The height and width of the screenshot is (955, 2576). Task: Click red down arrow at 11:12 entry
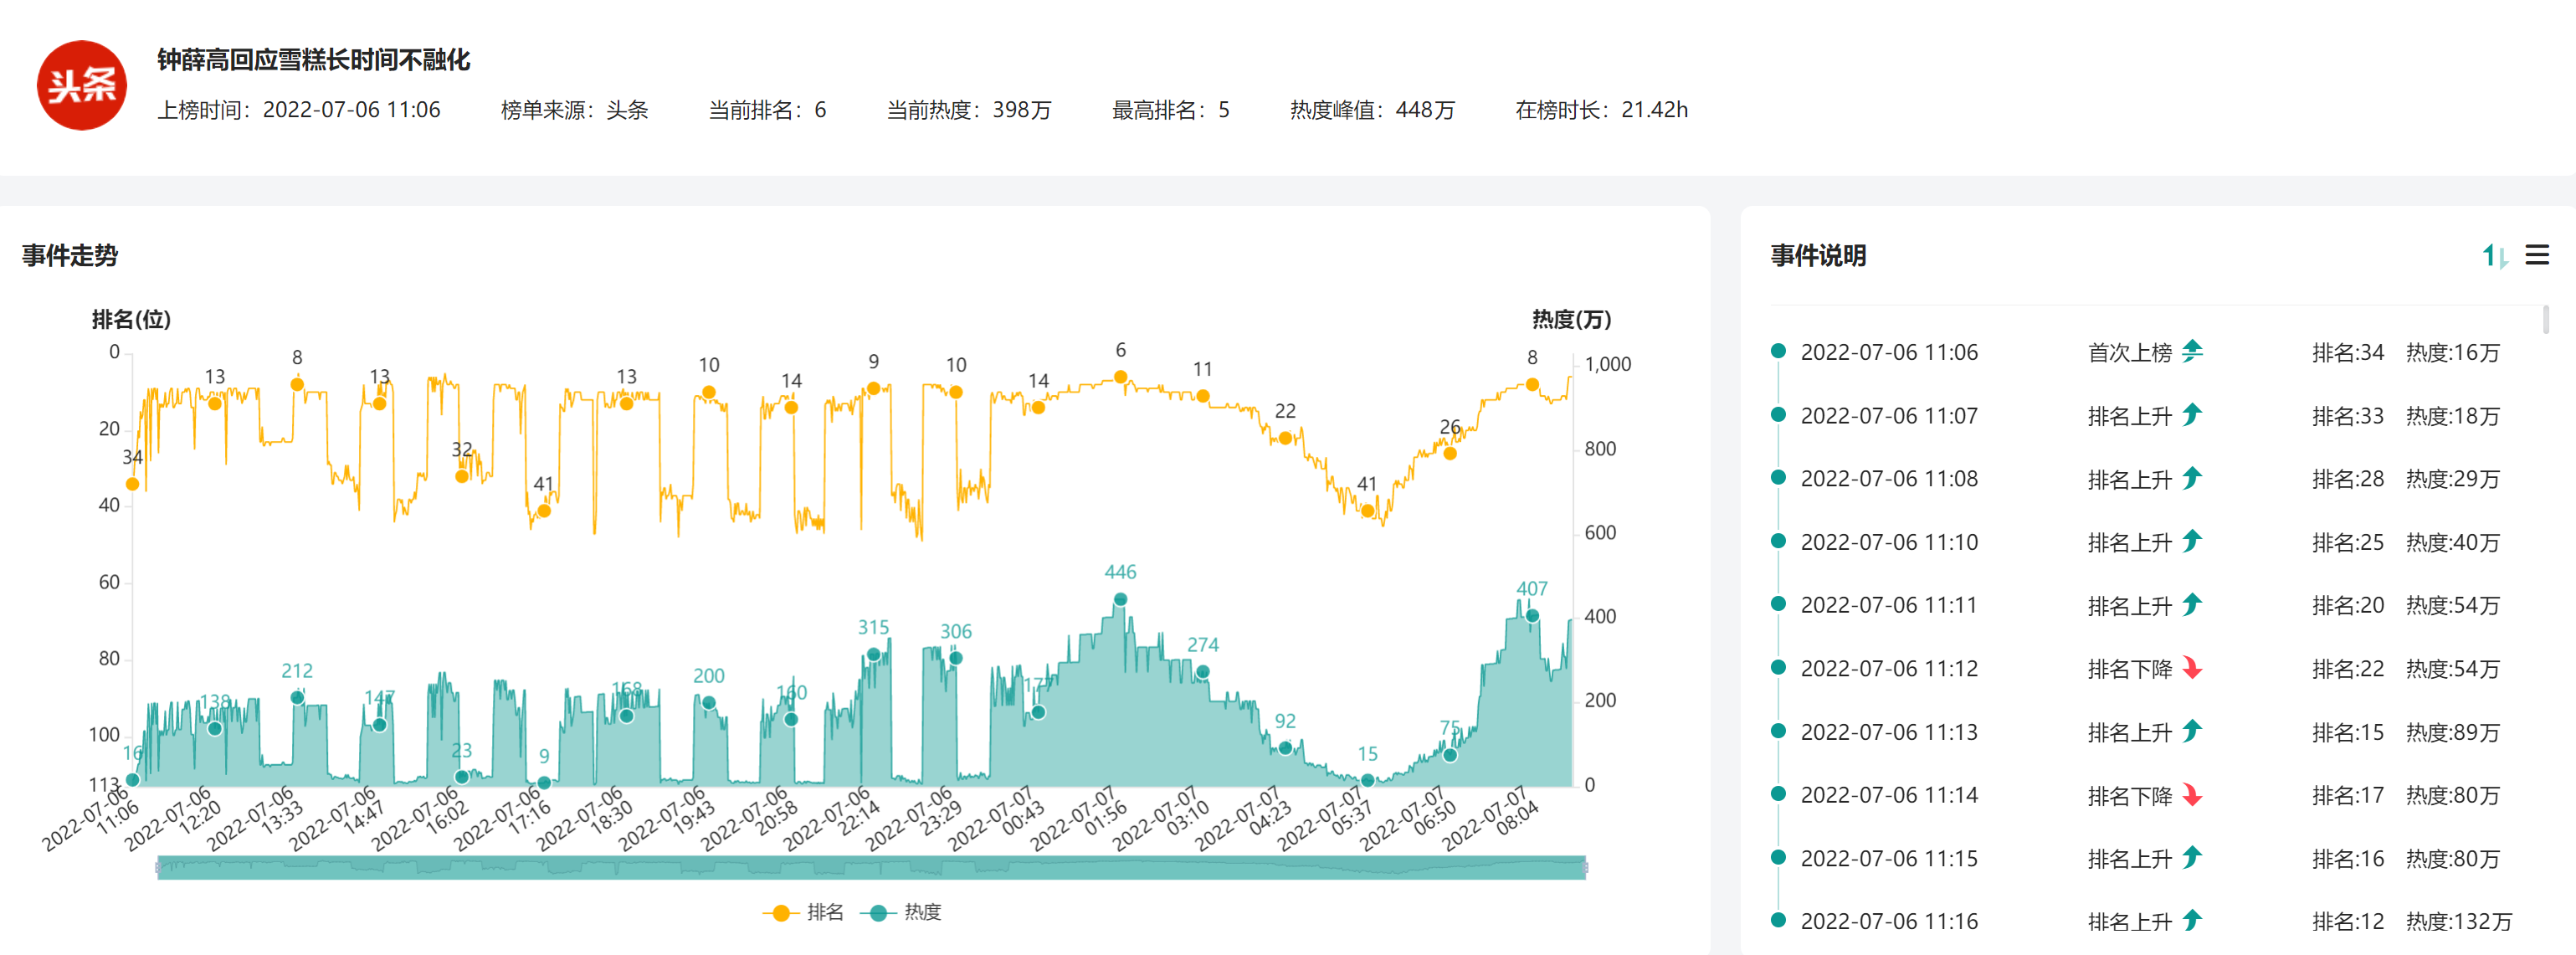(2192, 668)
